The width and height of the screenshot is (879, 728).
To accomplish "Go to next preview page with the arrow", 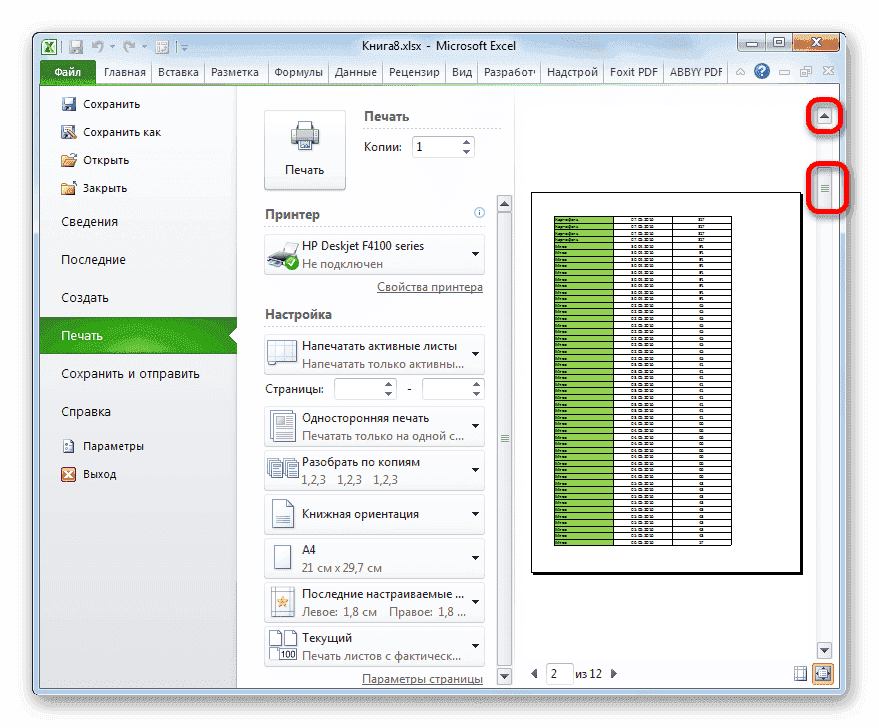I will point(613,673).
